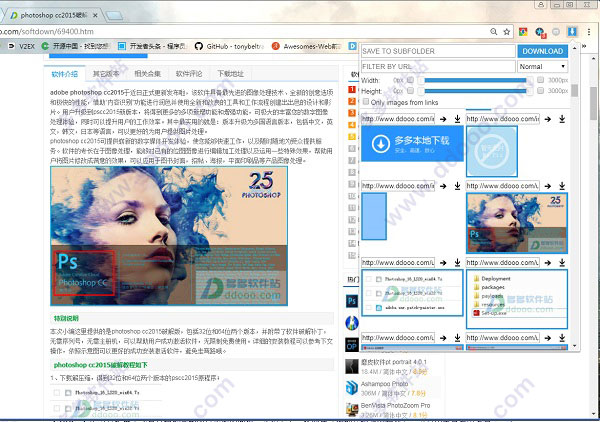Open the Normal filter mode dropdown

pyautogui.click(x=542, y=66)
